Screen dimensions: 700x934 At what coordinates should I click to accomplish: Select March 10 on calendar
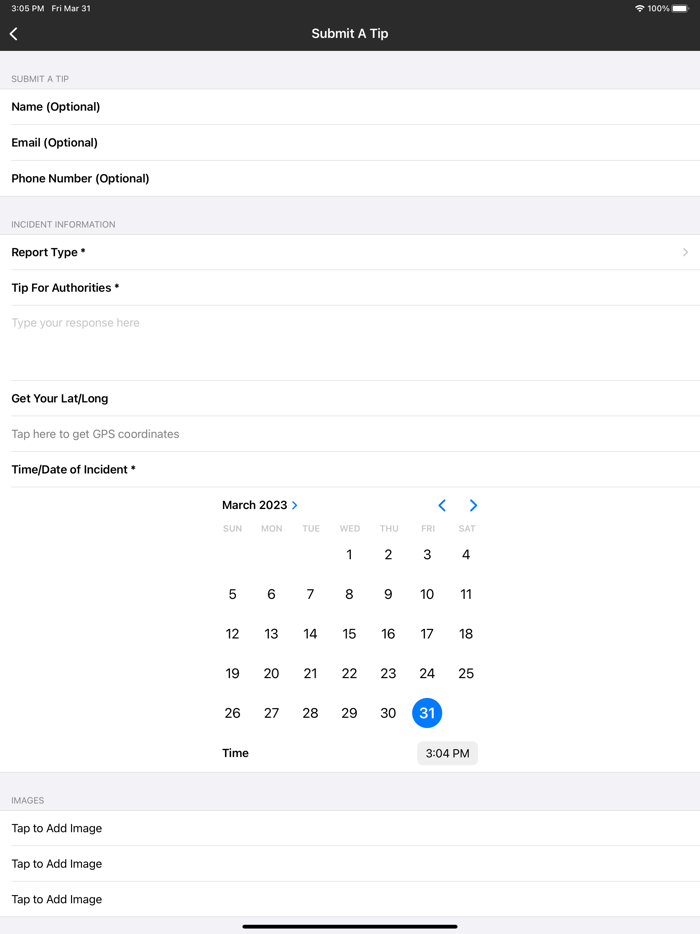[427, 594]
